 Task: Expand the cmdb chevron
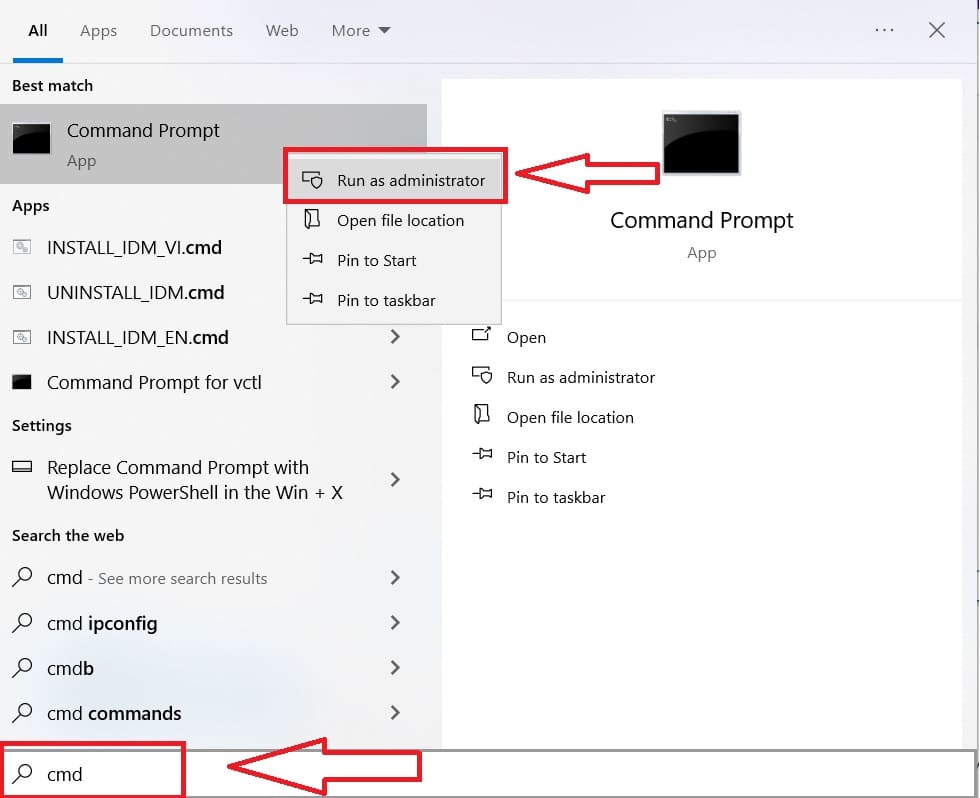click(x=395, y=667)
